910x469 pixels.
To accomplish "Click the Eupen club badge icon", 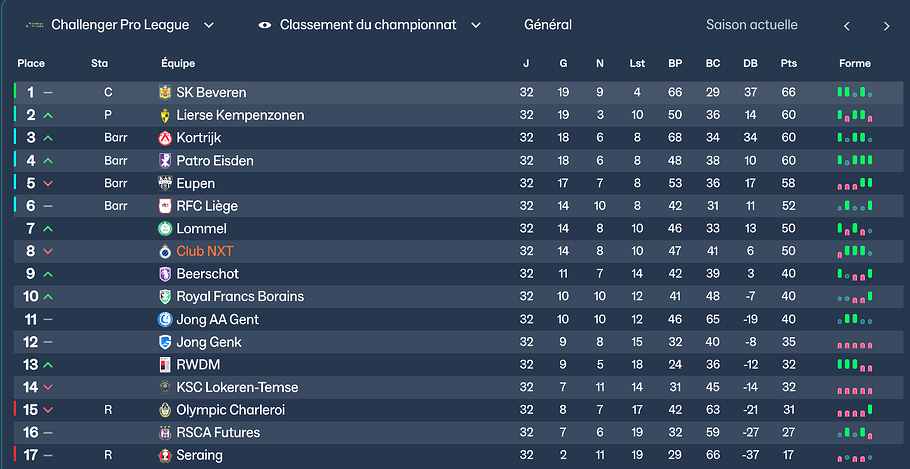I will click(165, 183).
